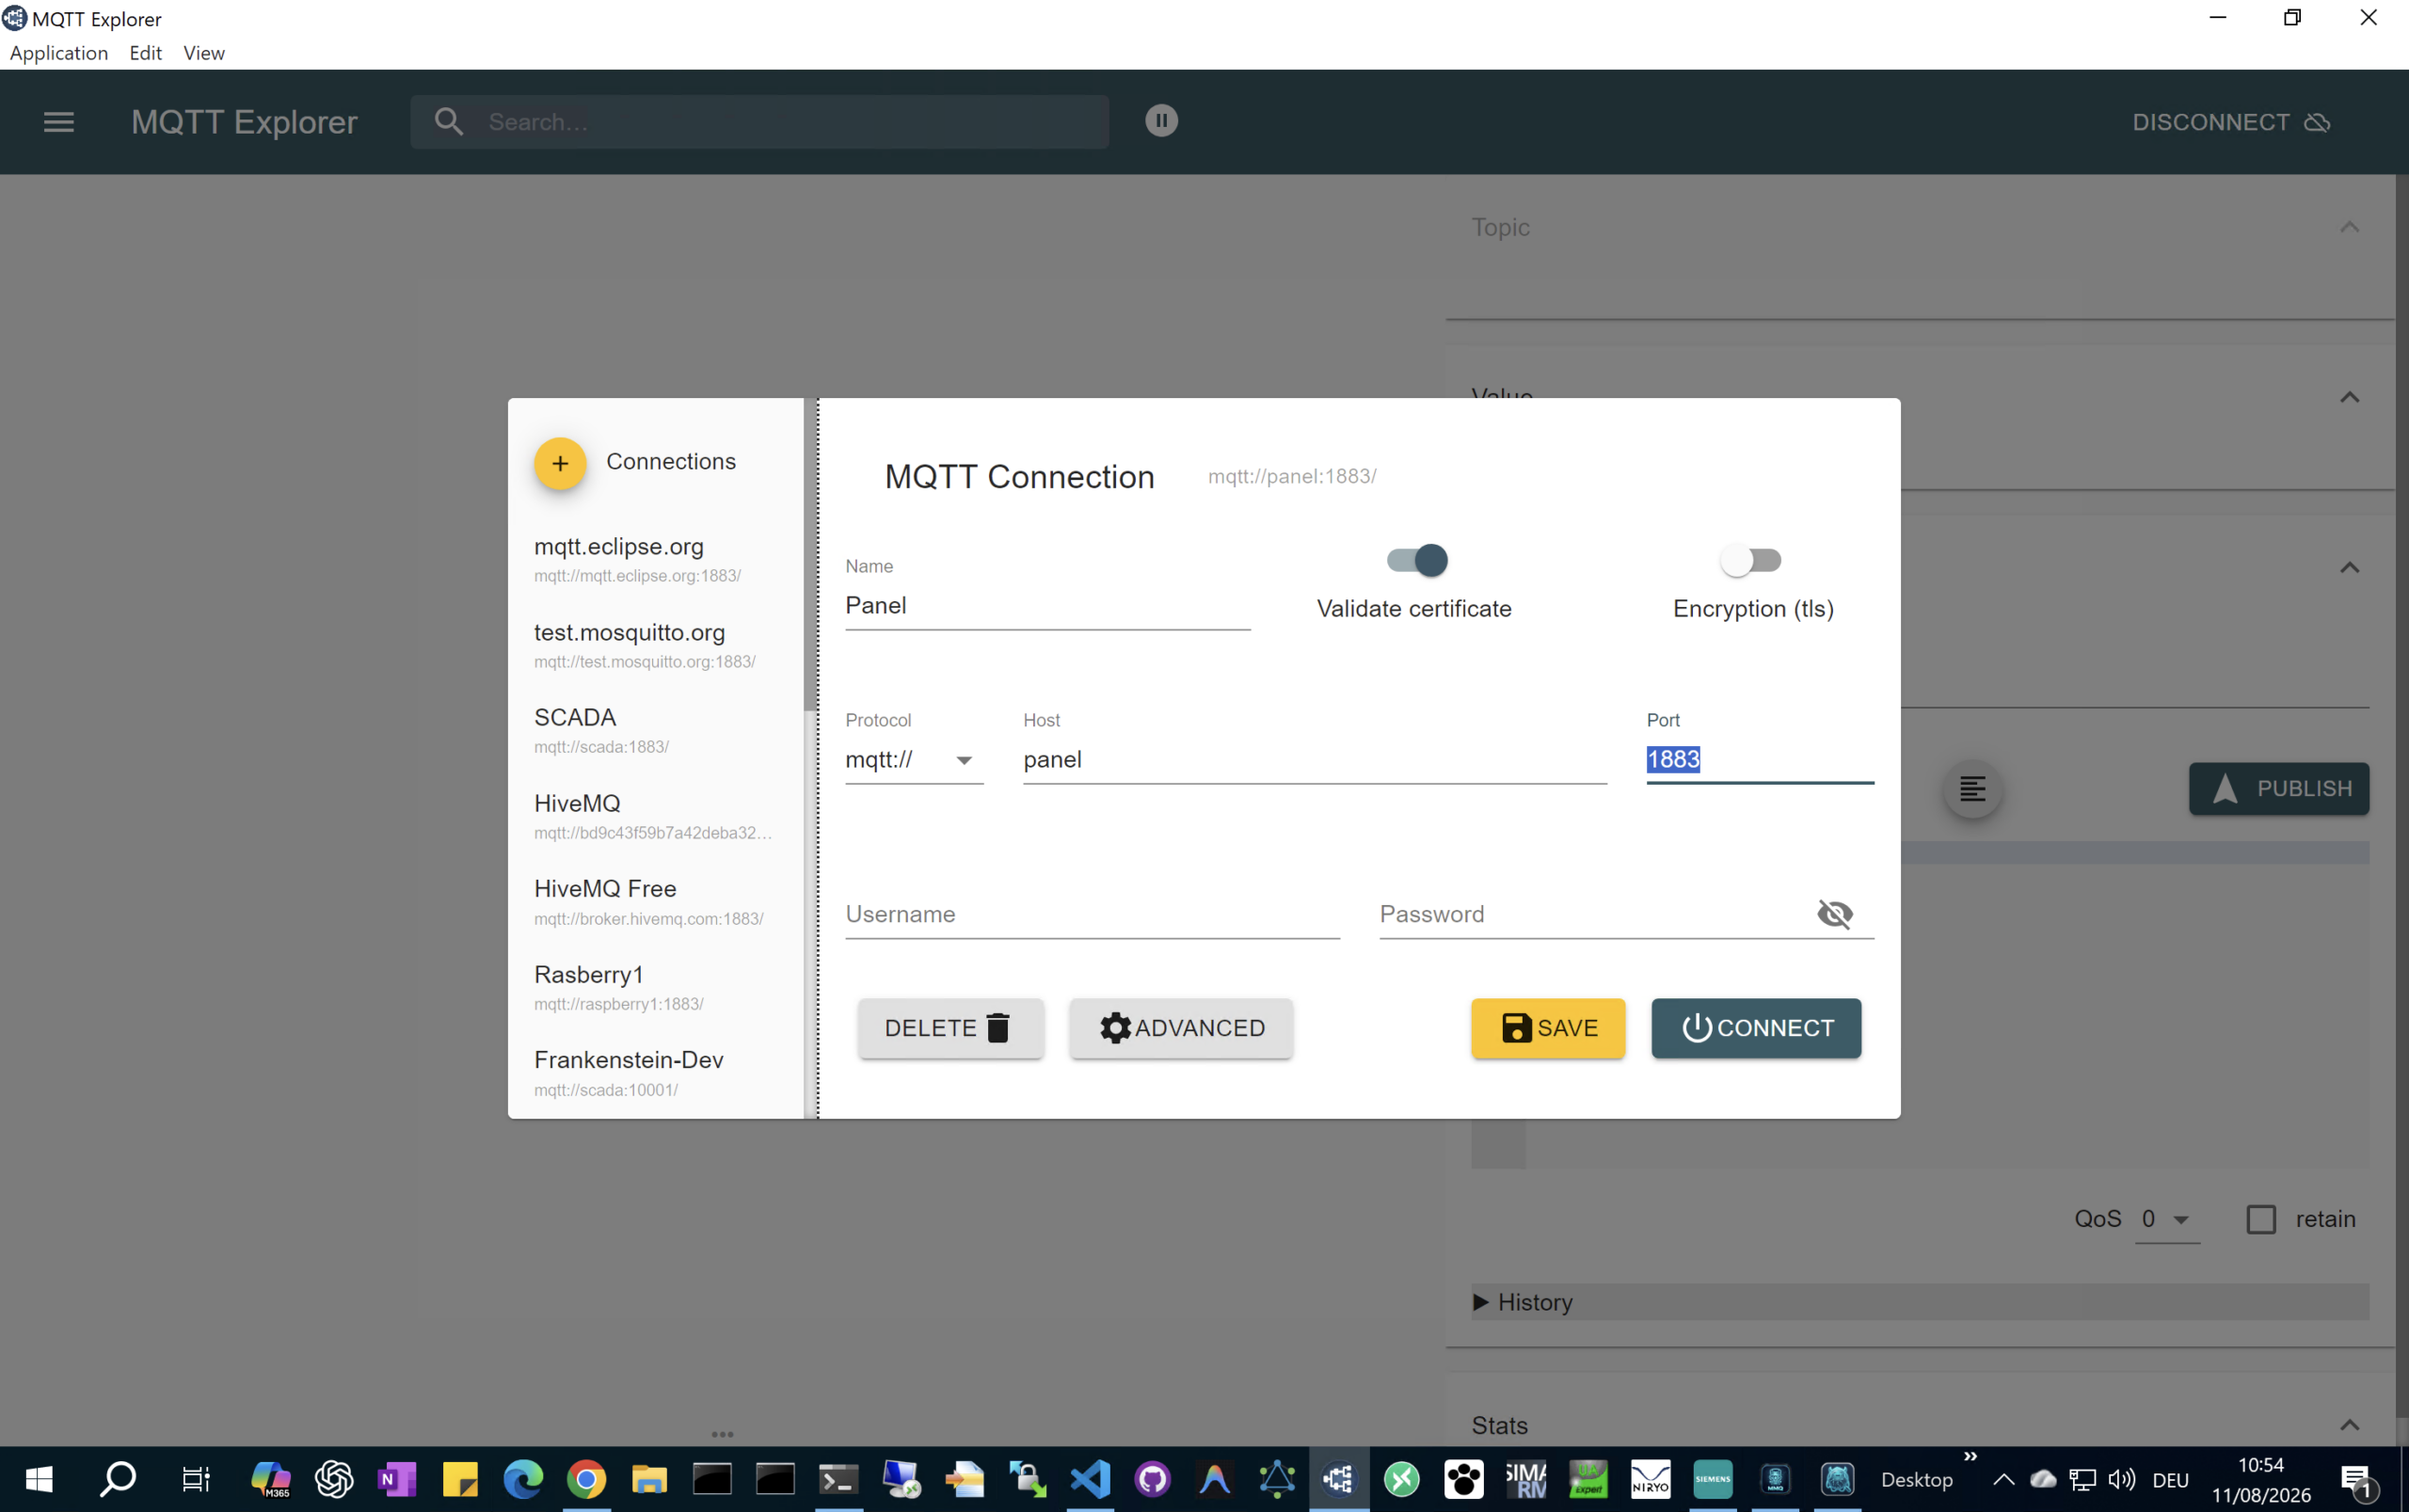Open the QoS dropdown
2409x1512 pixels.
tap(2167, 1219)
